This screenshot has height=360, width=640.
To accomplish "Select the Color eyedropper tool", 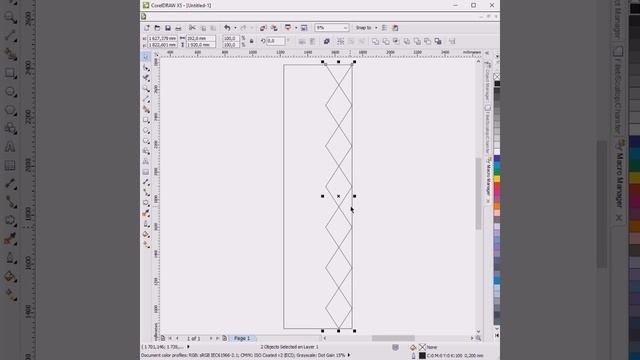I will [x=146, y=213].
